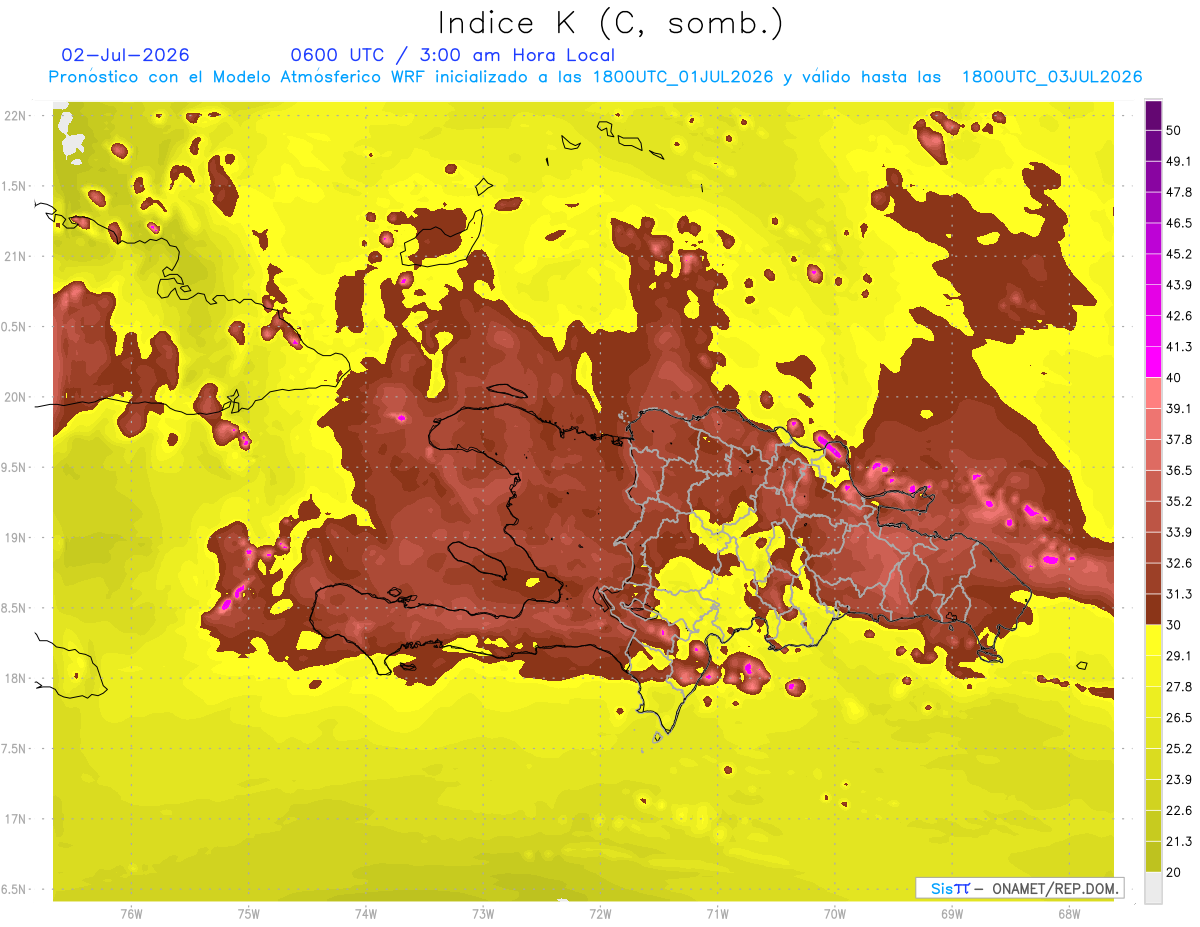
Task: Click the colorbar value '21.3'
Action: coord(1179,841)
